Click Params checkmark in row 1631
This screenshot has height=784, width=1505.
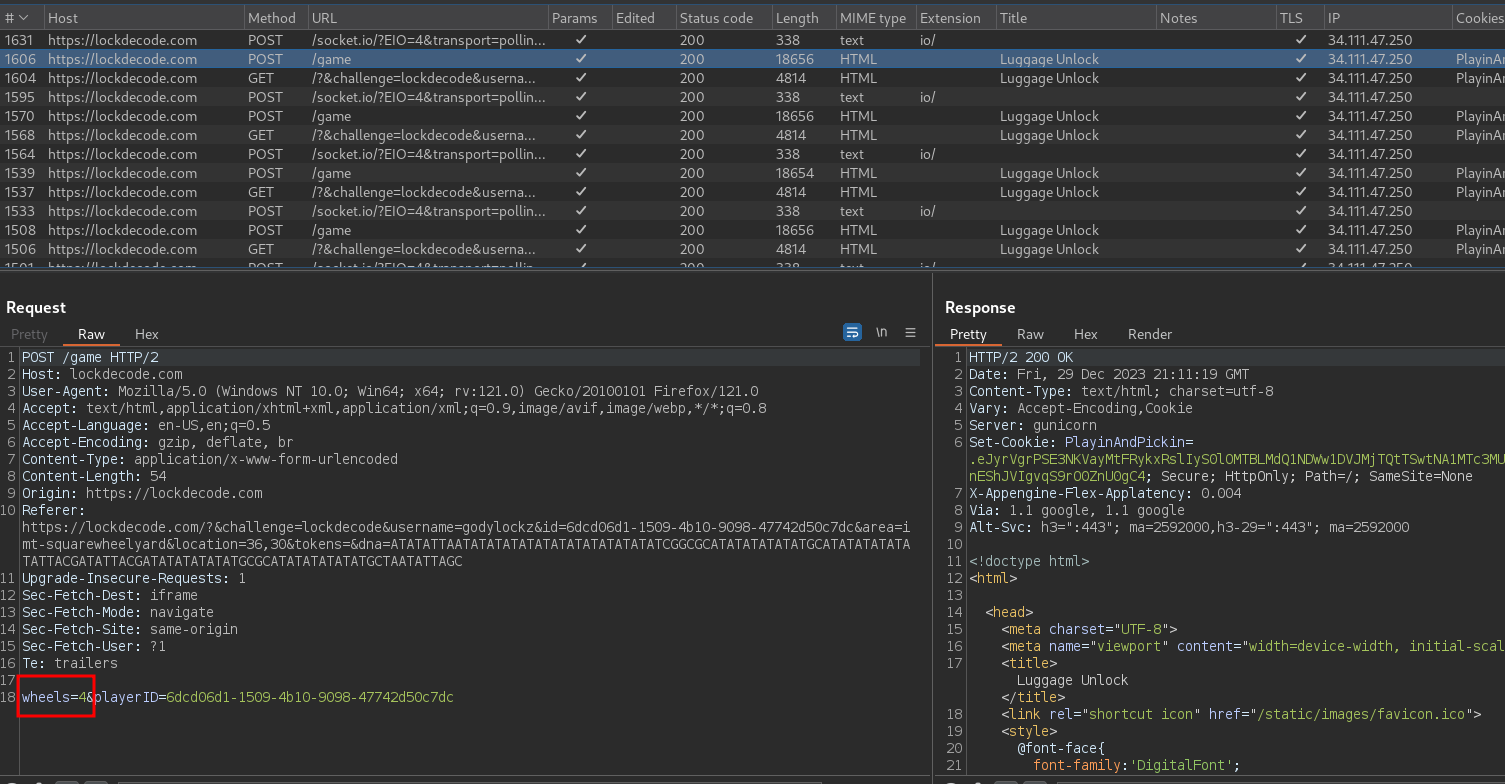click(581, 40)
